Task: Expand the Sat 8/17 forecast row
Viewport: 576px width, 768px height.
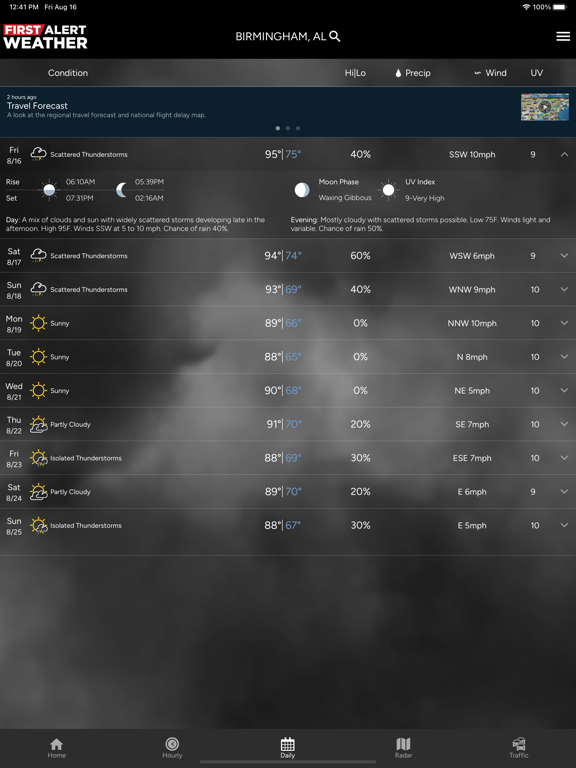Action: point(564,256)
